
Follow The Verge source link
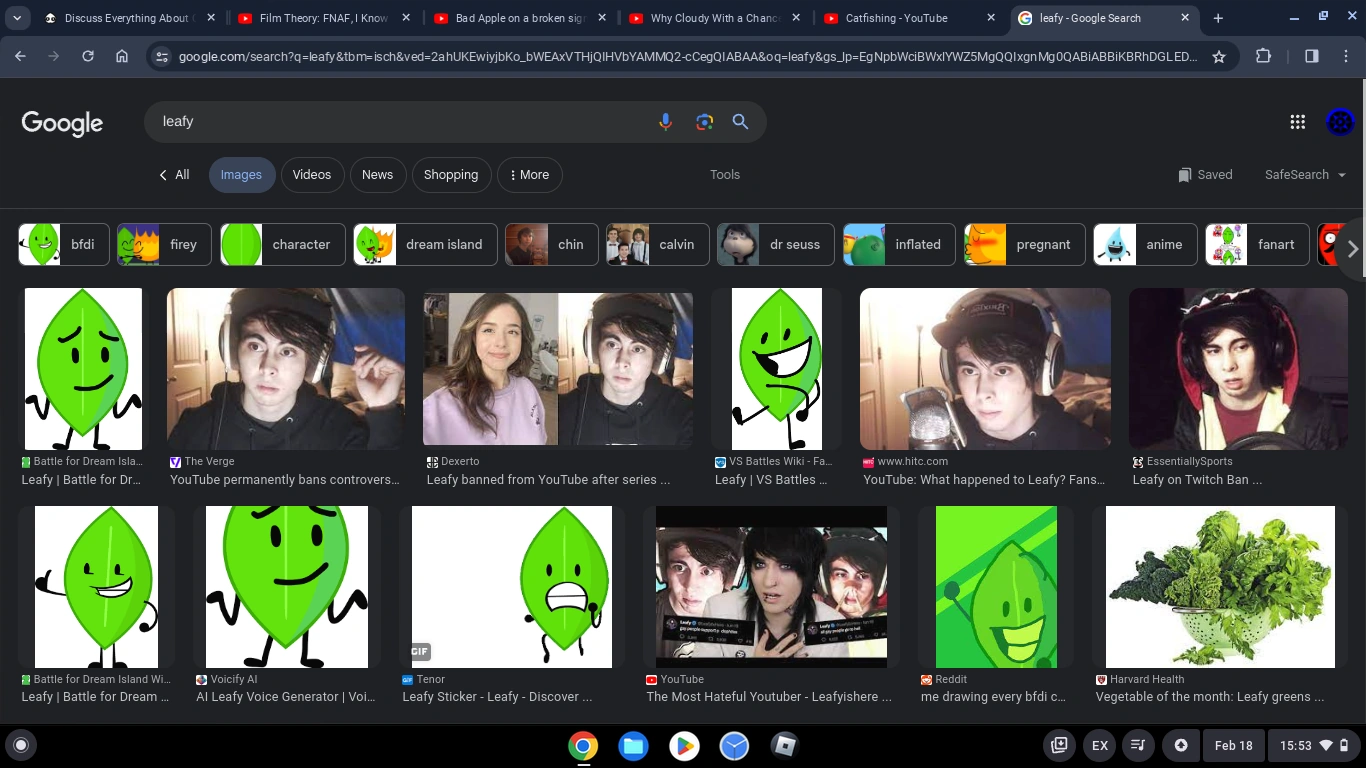[210, 461]
